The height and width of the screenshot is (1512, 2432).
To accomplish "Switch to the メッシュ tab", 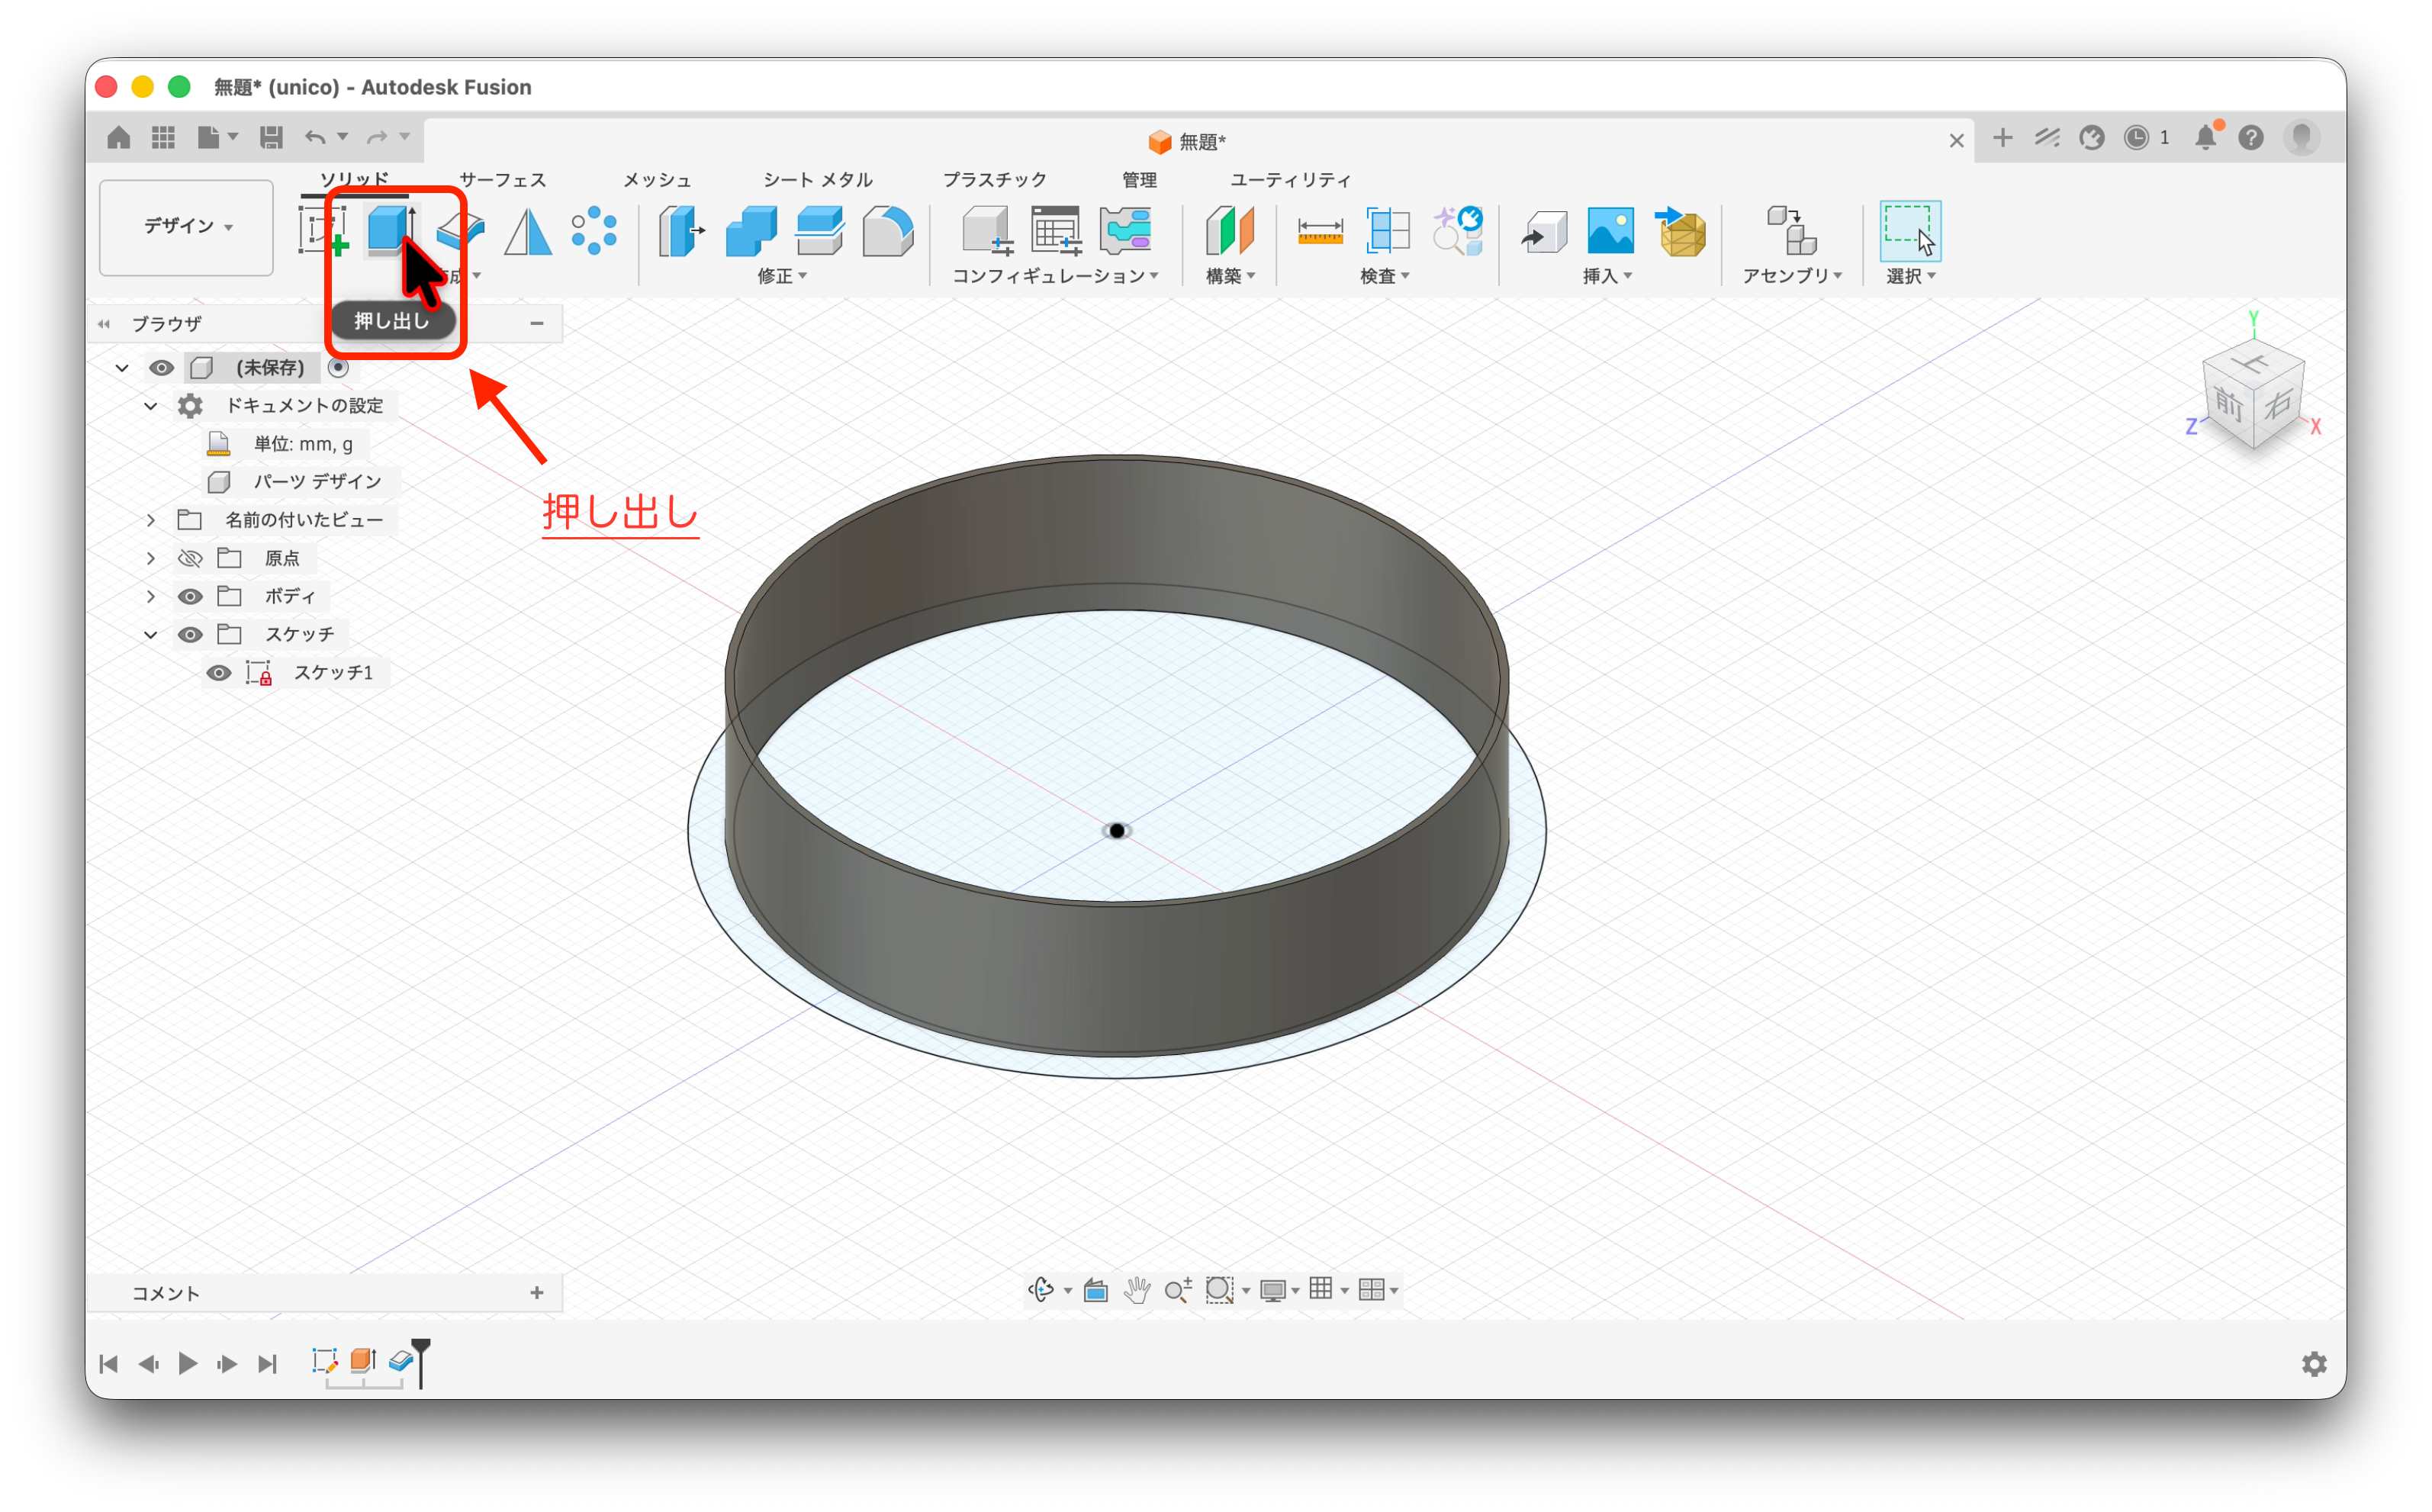I will [657, 180].
